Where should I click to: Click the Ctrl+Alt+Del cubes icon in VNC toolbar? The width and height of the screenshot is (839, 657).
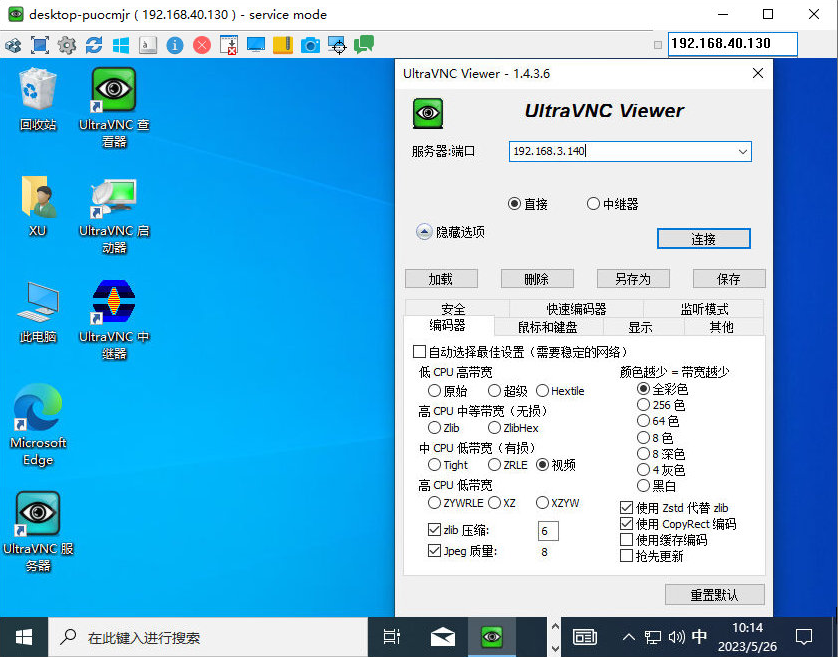pos(13,45)
